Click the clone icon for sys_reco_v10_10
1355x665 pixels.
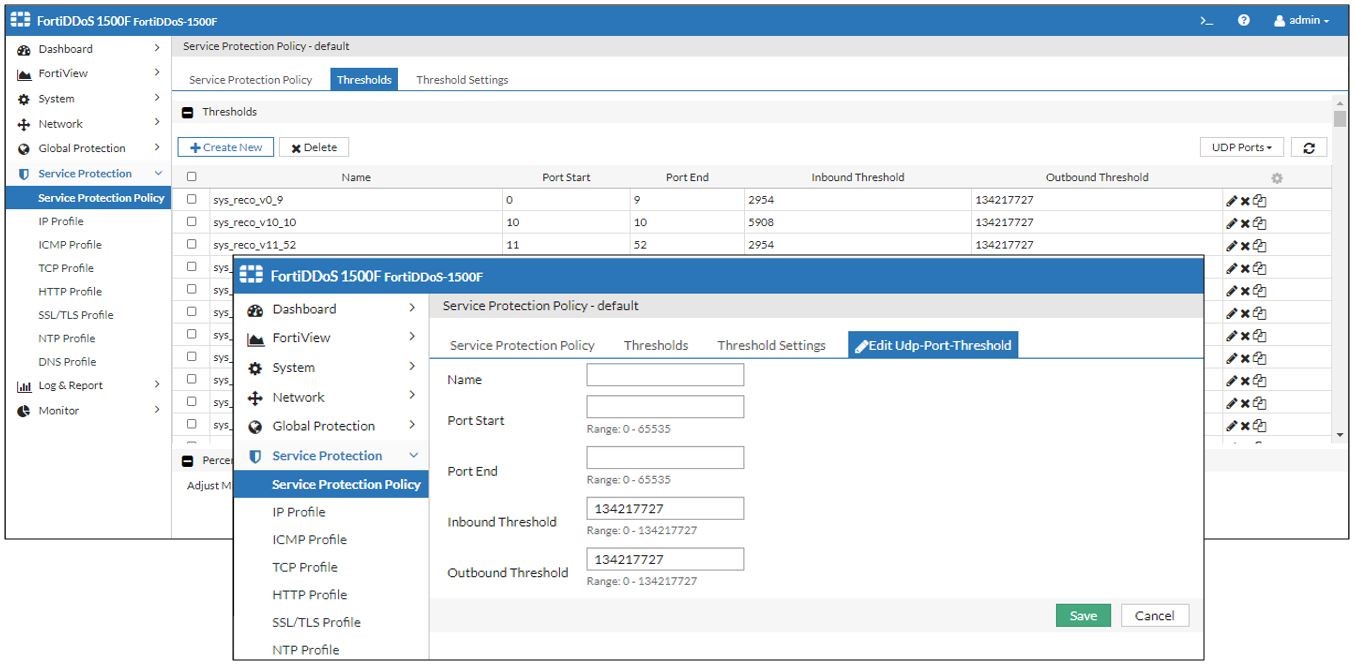1260,223
